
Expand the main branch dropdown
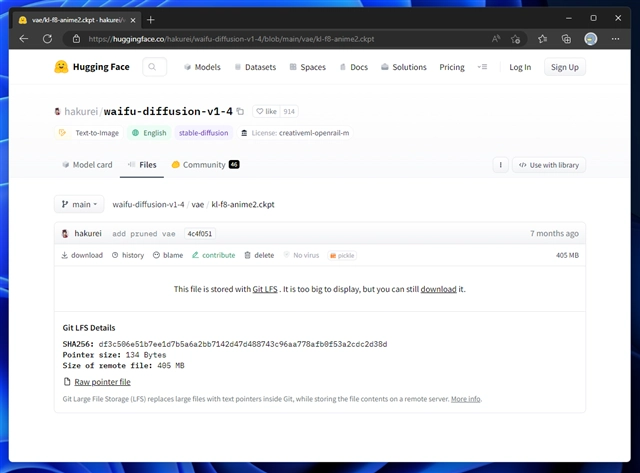pyautogui.click(x=79, y=204)
